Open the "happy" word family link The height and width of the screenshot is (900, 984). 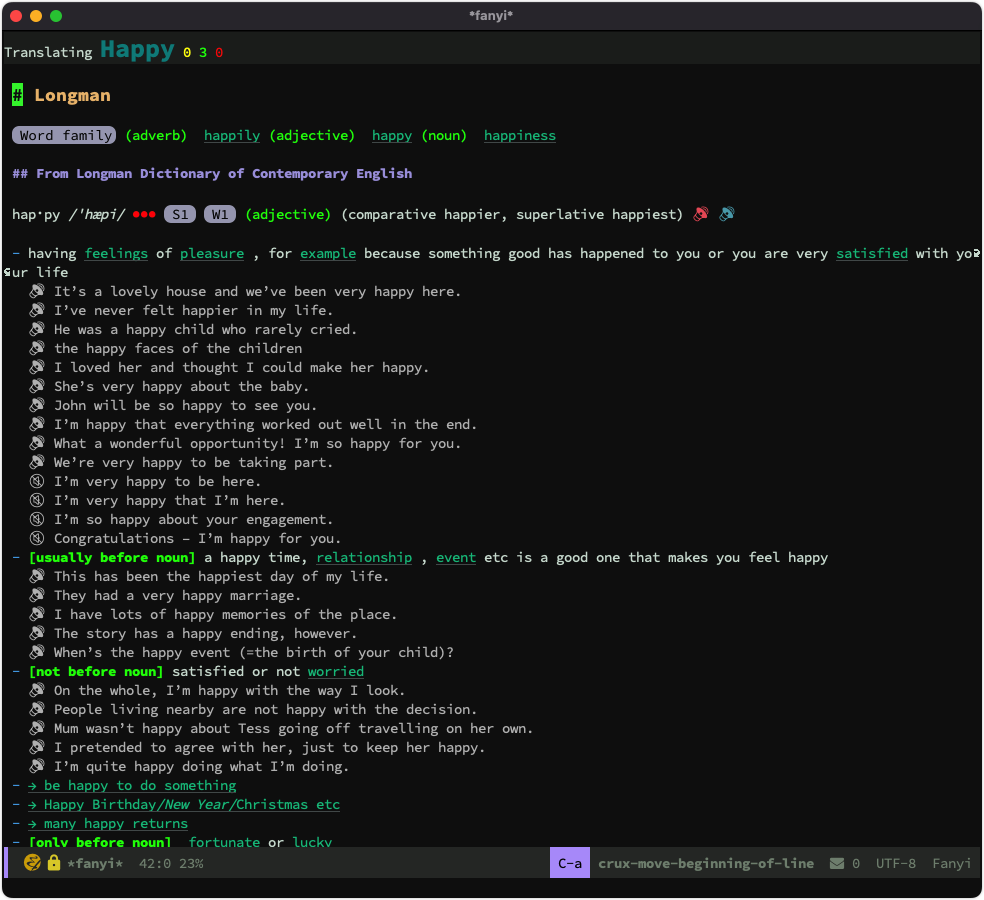392,136
